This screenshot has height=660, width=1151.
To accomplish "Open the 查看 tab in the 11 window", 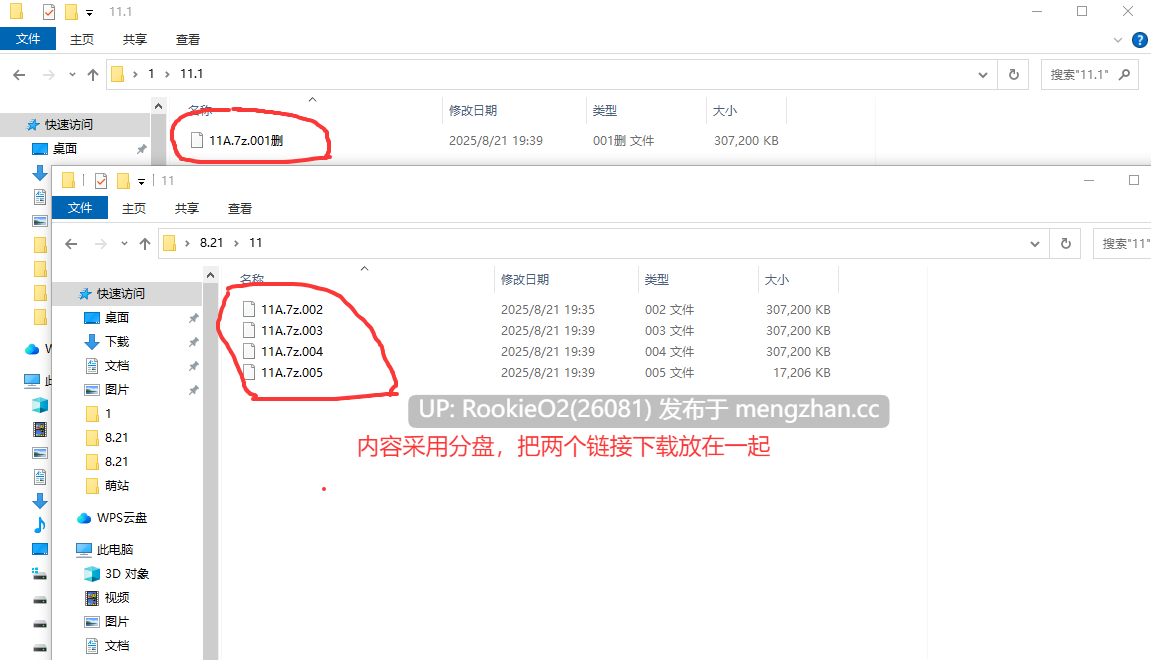I will [x=239, y=208].
